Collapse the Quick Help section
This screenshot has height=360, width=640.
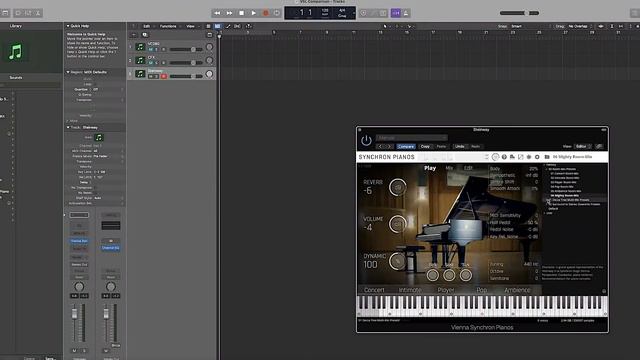coord(68,26)
